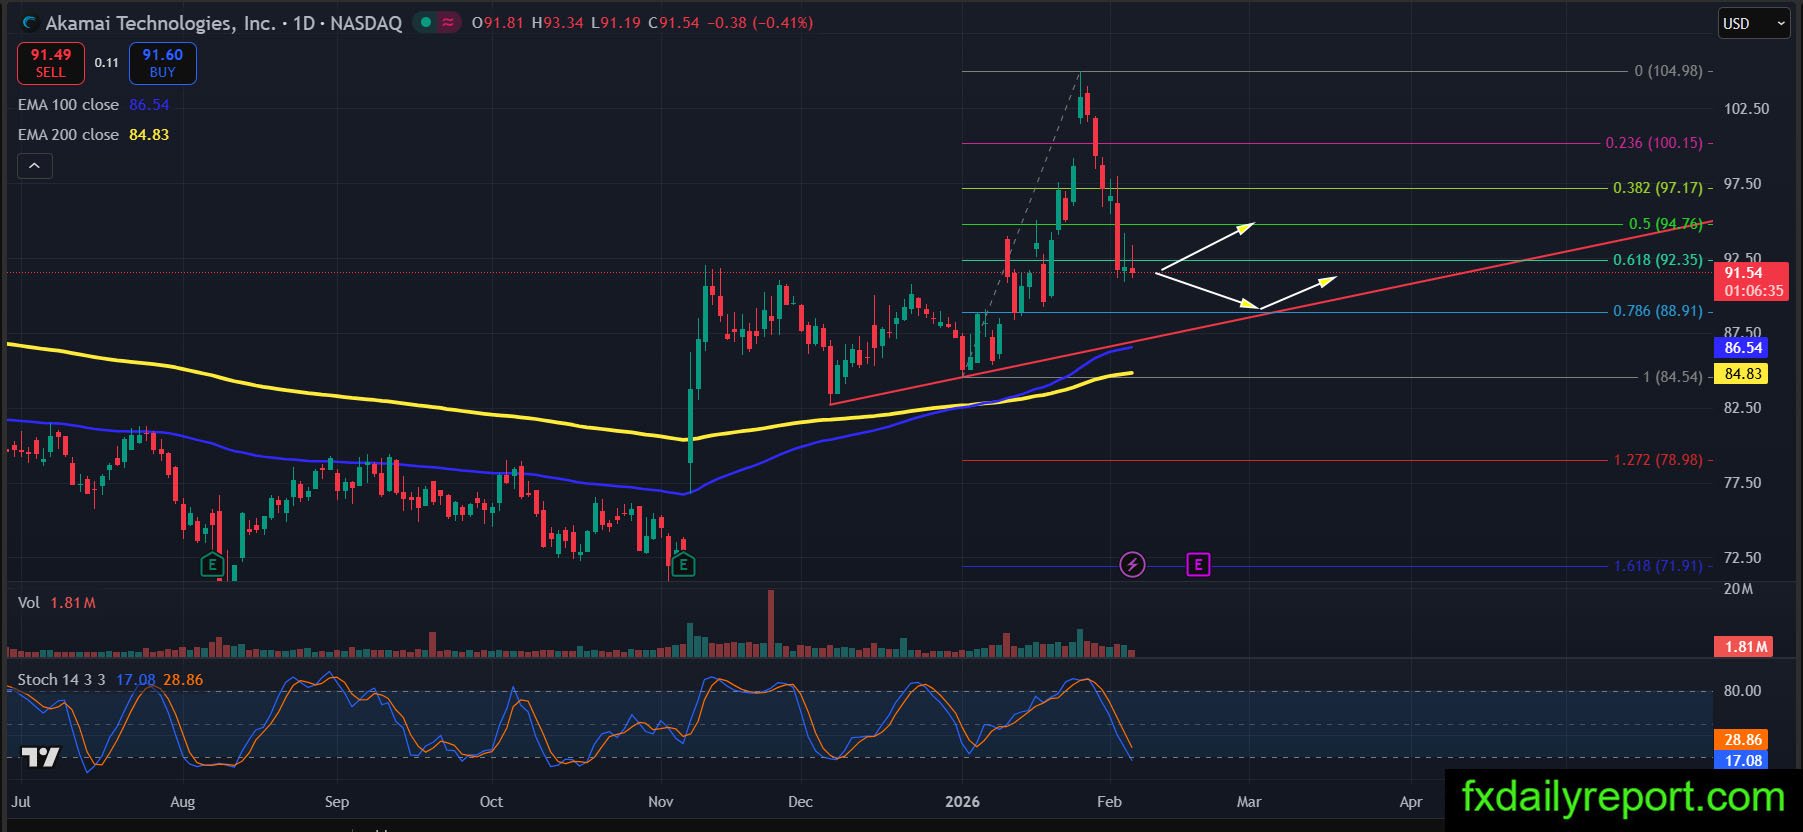Click the TradingView logo
Viewport: 1803px width, 832px height.
pos(41,757)
